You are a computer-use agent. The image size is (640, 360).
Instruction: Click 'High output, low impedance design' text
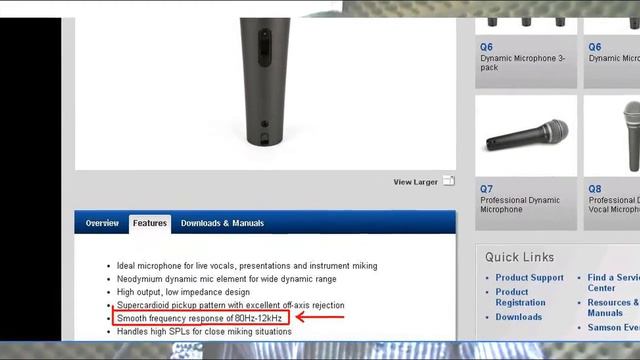click(183, 292)
